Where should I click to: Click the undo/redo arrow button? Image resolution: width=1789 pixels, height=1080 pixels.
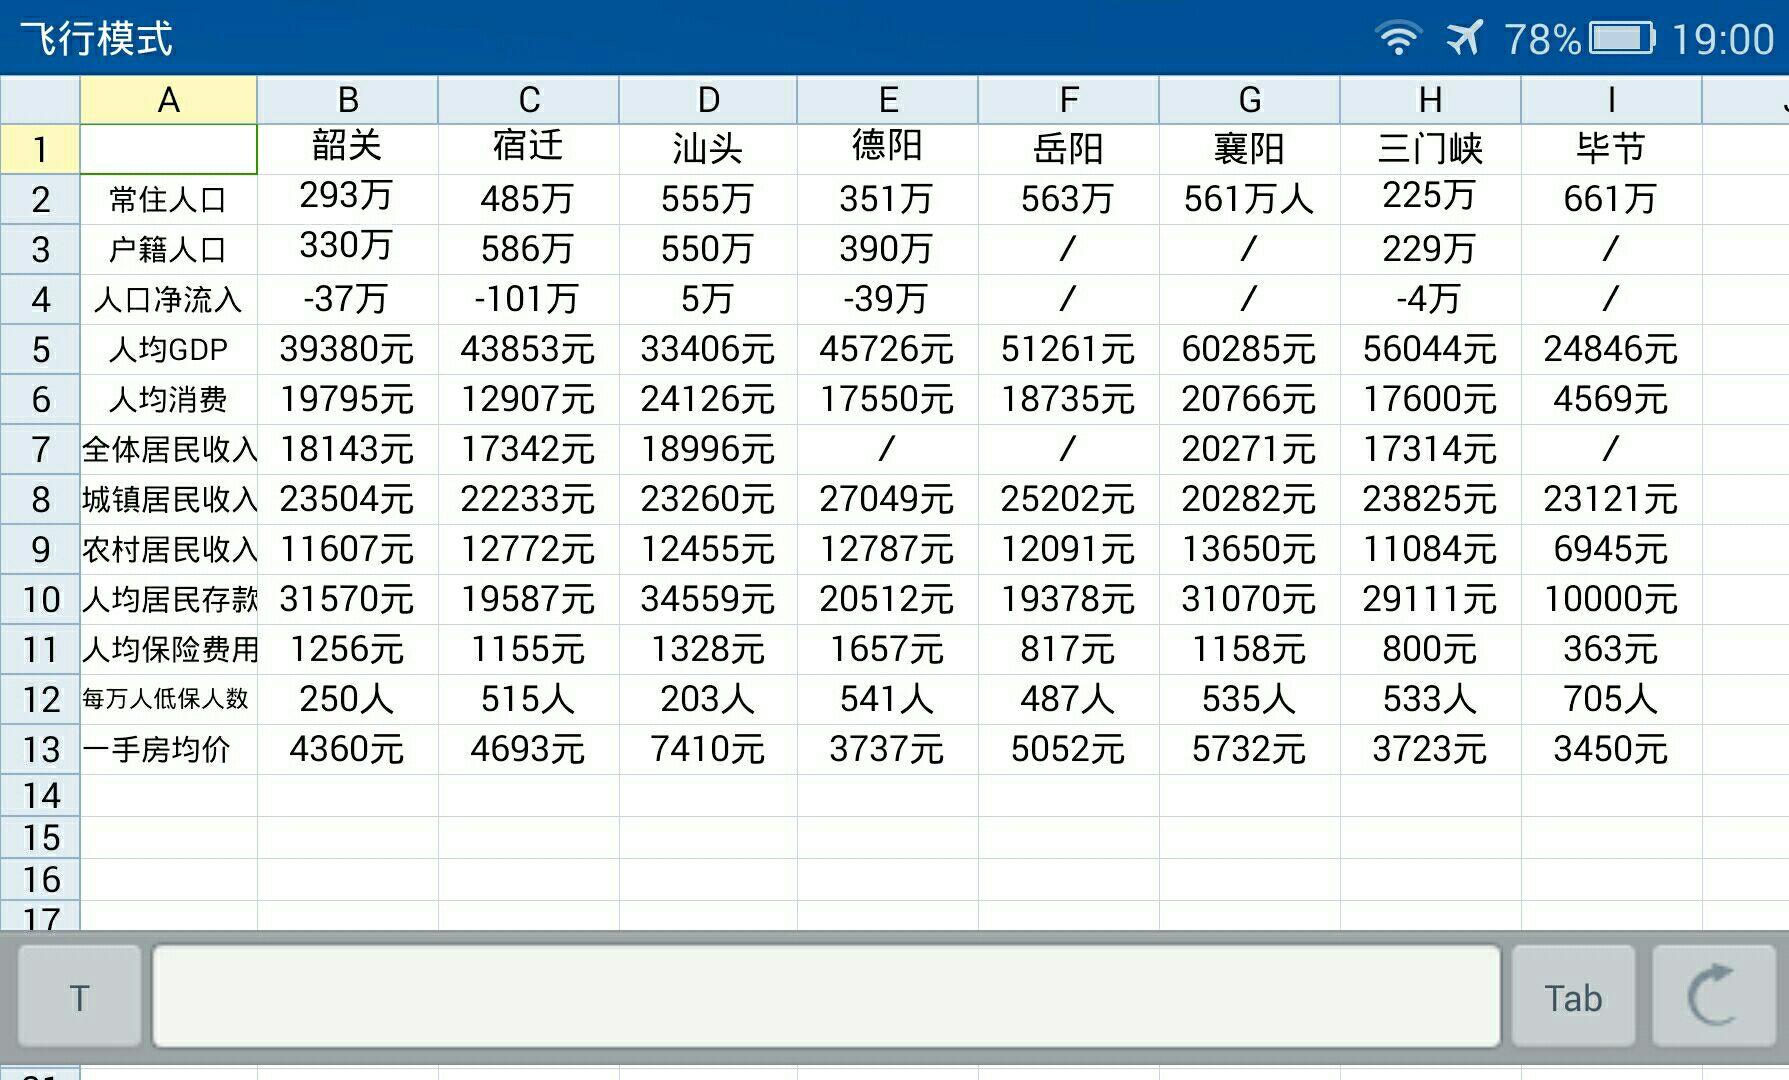pos(1714,996)
